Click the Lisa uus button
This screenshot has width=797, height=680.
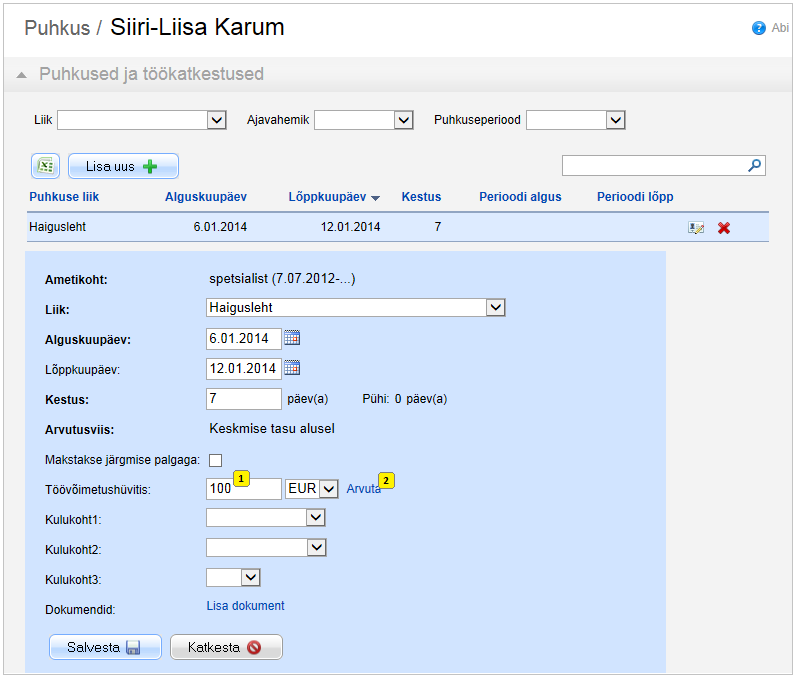[123, 166]
